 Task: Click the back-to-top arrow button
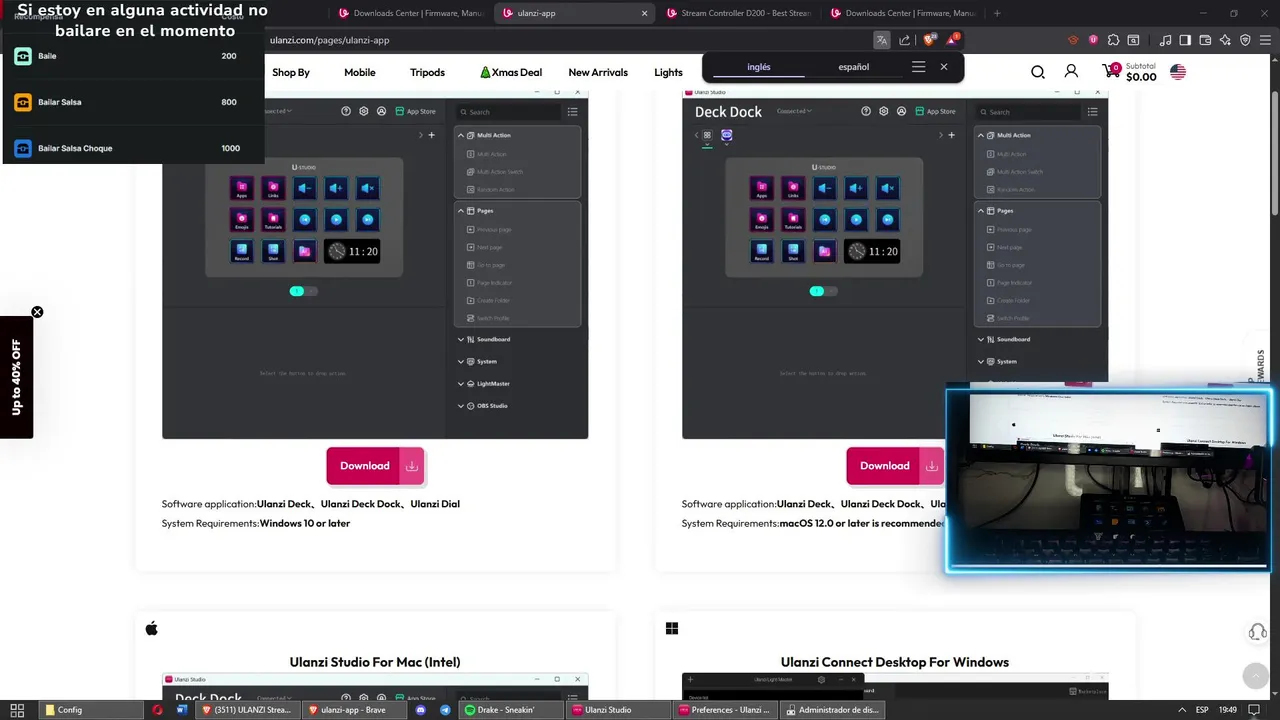pyautogui.click(x=1255, y=676)
